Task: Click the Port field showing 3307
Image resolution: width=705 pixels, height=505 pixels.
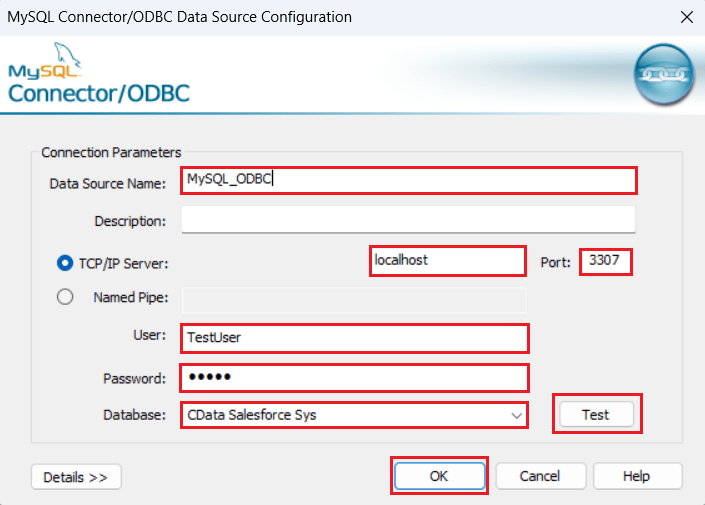Action: tap(605, 260)
